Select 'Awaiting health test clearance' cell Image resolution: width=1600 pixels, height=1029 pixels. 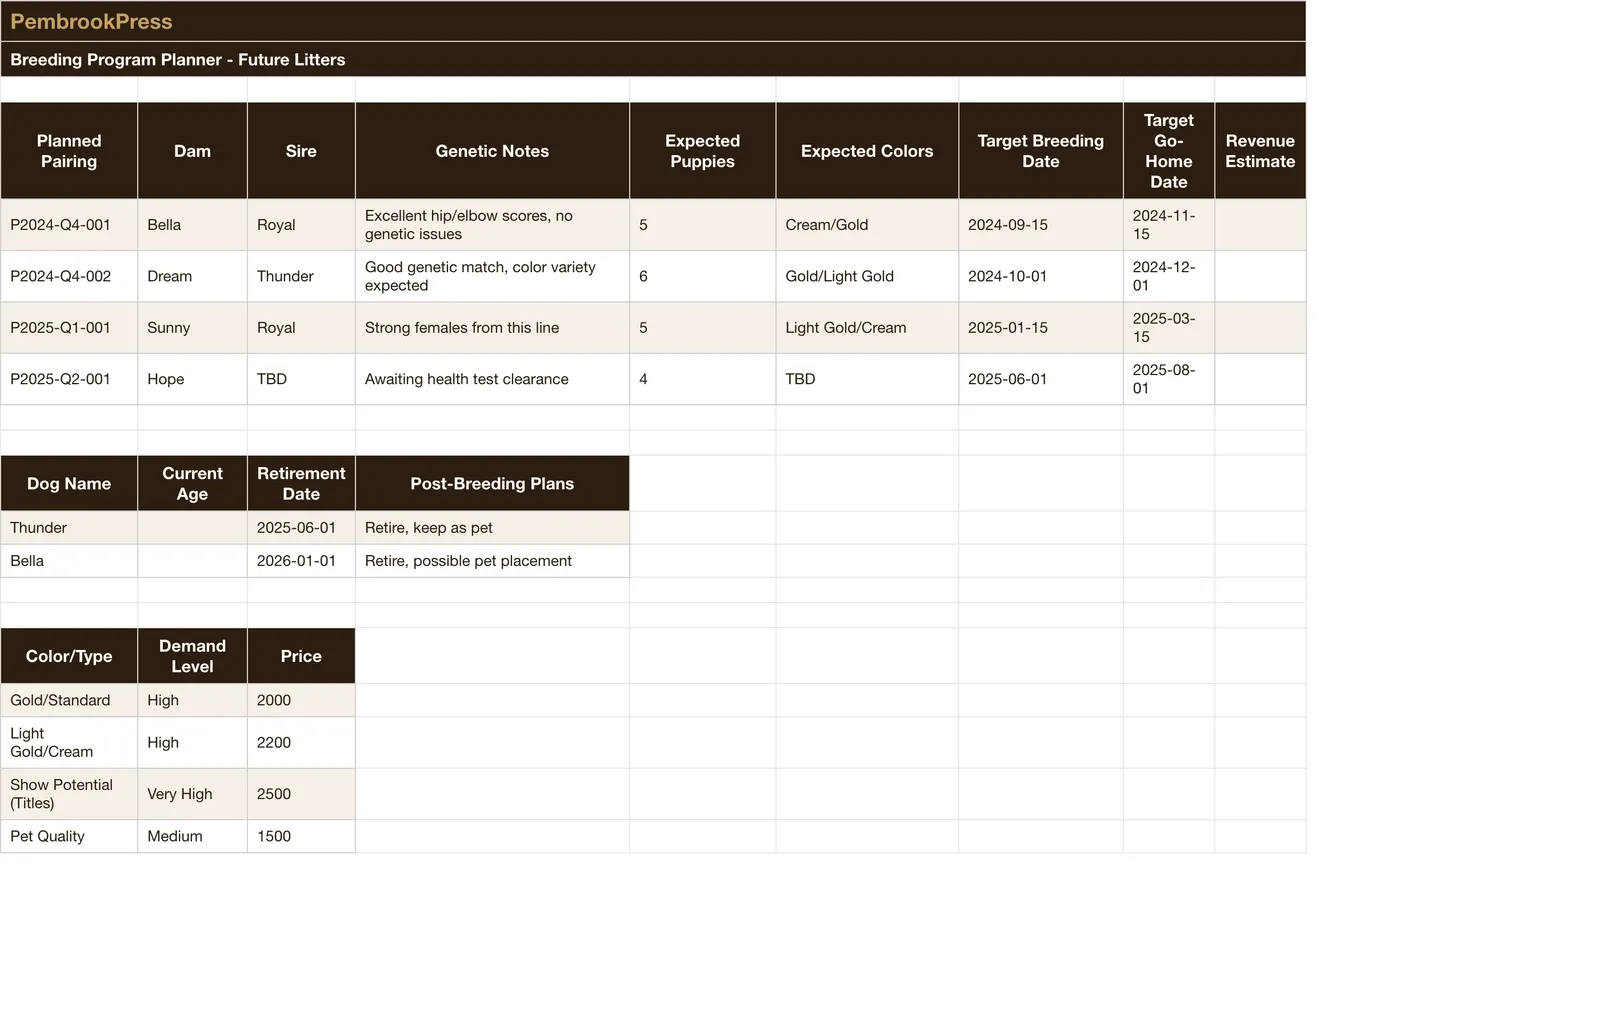pos(492,379)
